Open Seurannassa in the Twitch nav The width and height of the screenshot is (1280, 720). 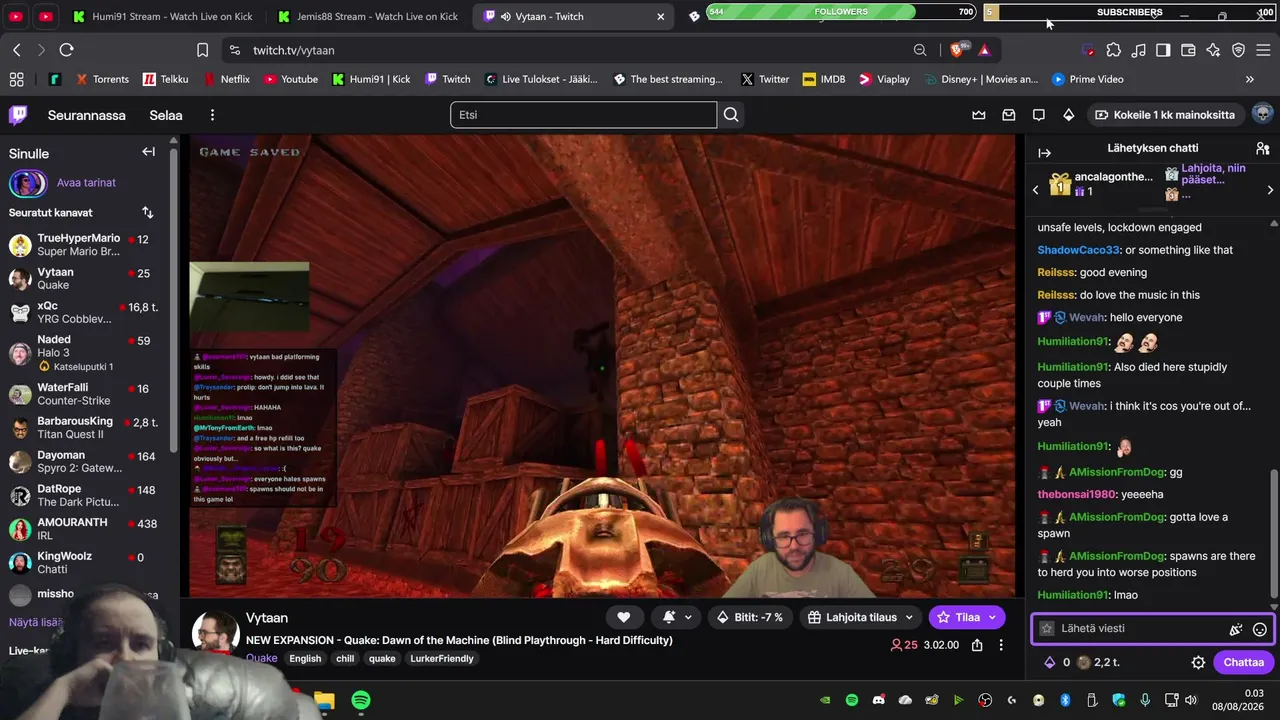[87, 115]
